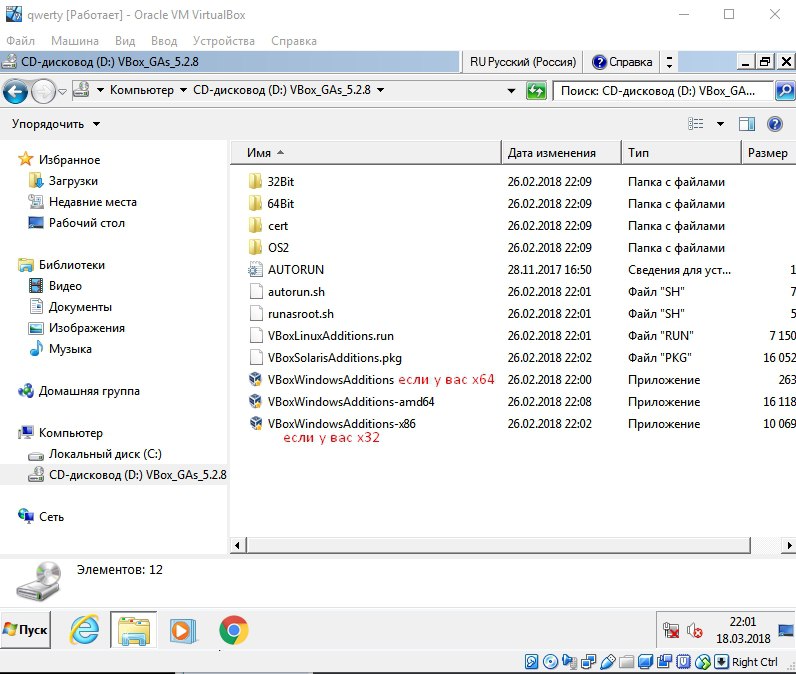
Task: Launch Internet Explorer from the guest taskbar
Action: click(84, 630)
